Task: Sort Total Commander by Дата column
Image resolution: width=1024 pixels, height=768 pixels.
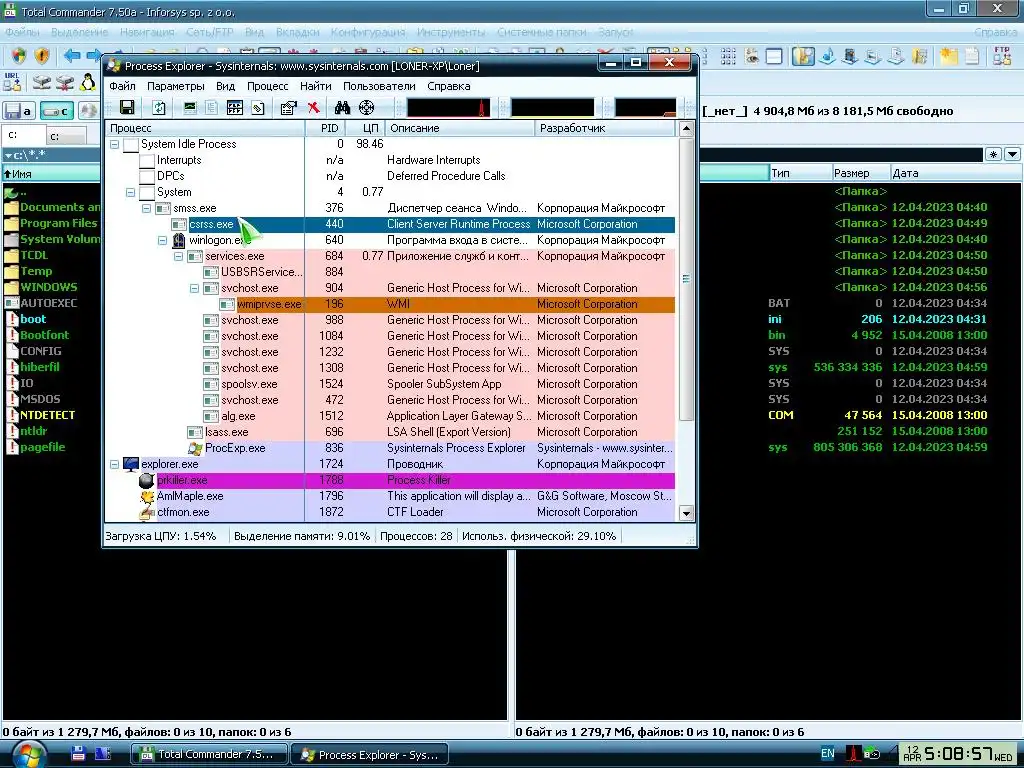Action: pos(956,173)
